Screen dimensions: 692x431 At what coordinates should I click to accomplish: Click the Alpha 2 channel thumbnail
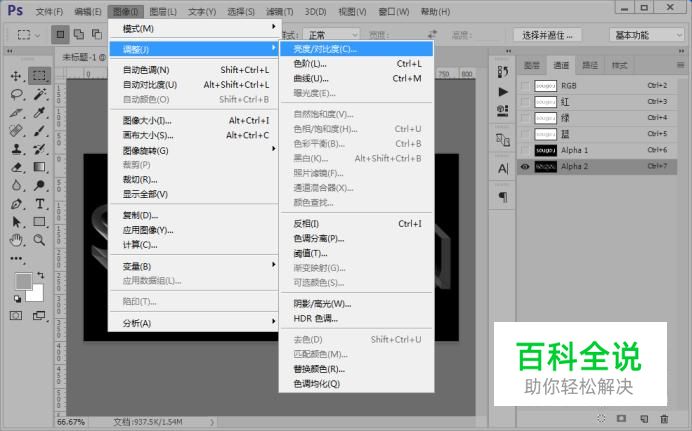coord(545,167)
